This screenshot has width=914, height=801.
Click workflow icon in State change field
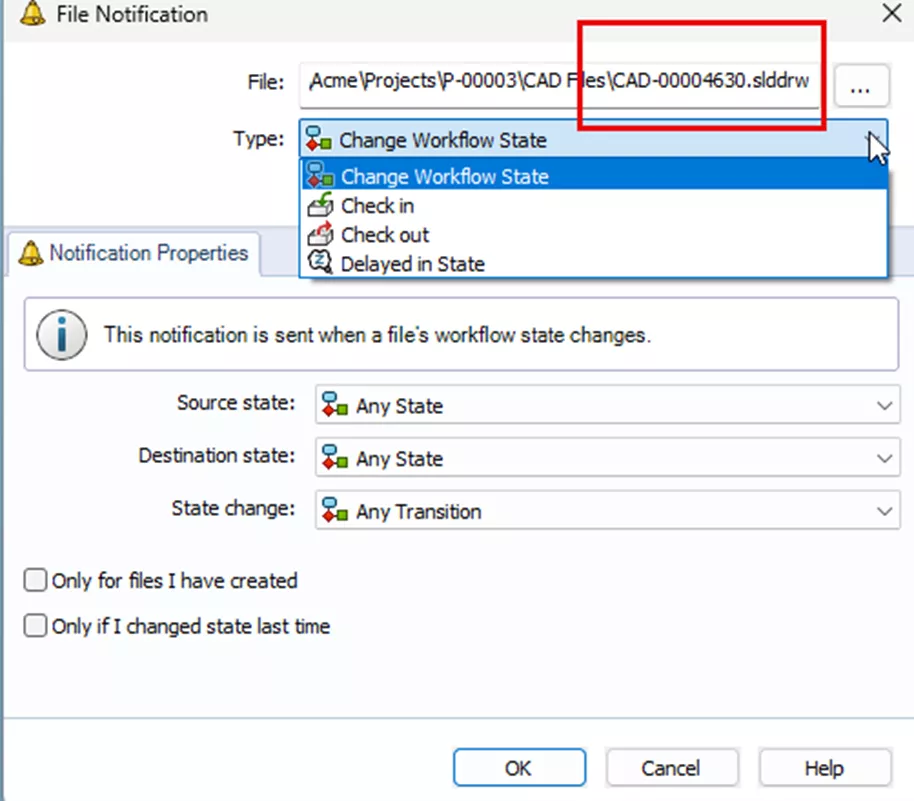[x=335, y=510]
